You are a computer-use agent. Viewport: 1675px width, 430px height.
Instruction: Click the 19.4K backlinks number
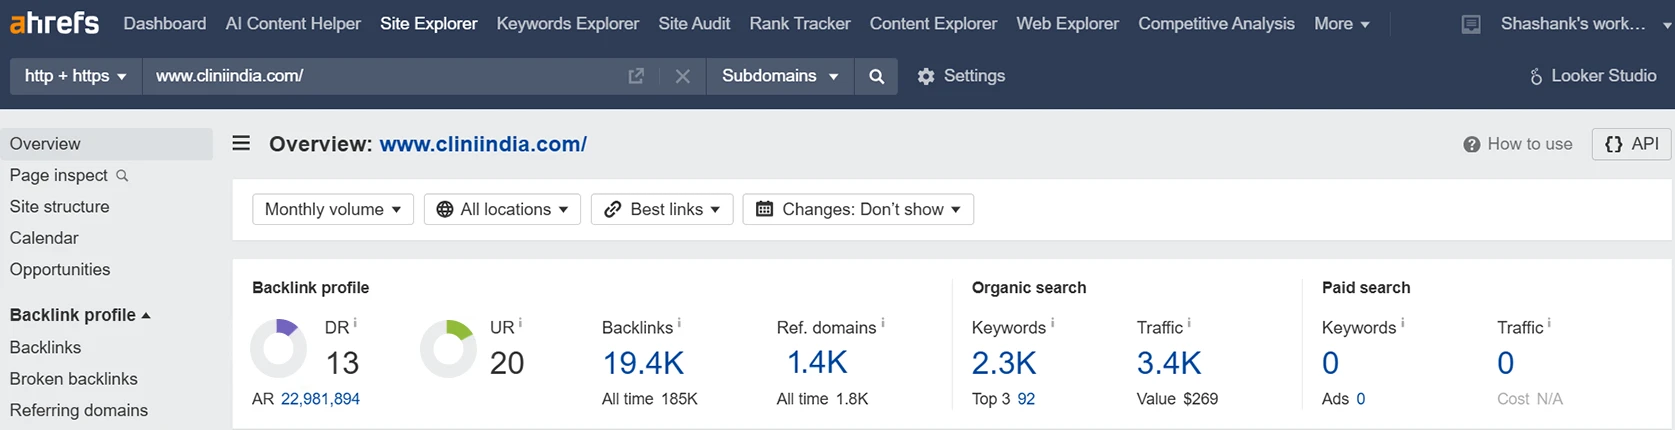[643, 363]
